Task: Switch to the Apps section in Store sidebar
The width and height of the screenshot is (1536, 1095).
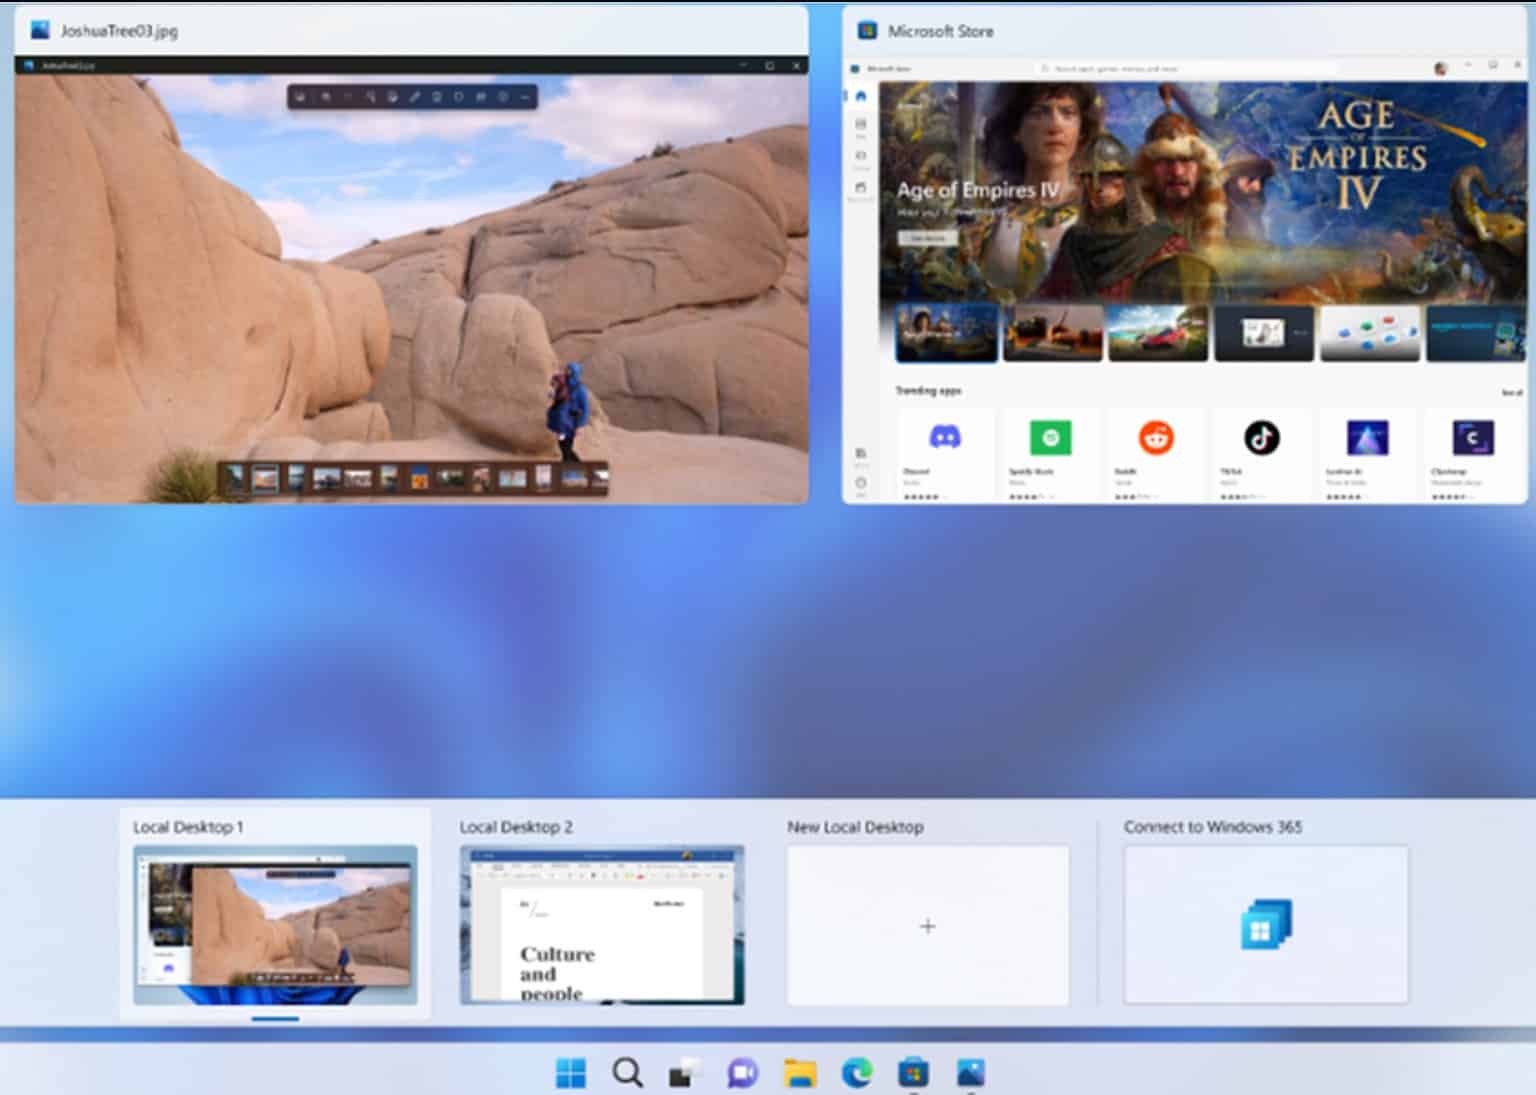Action: coord(860,124)
